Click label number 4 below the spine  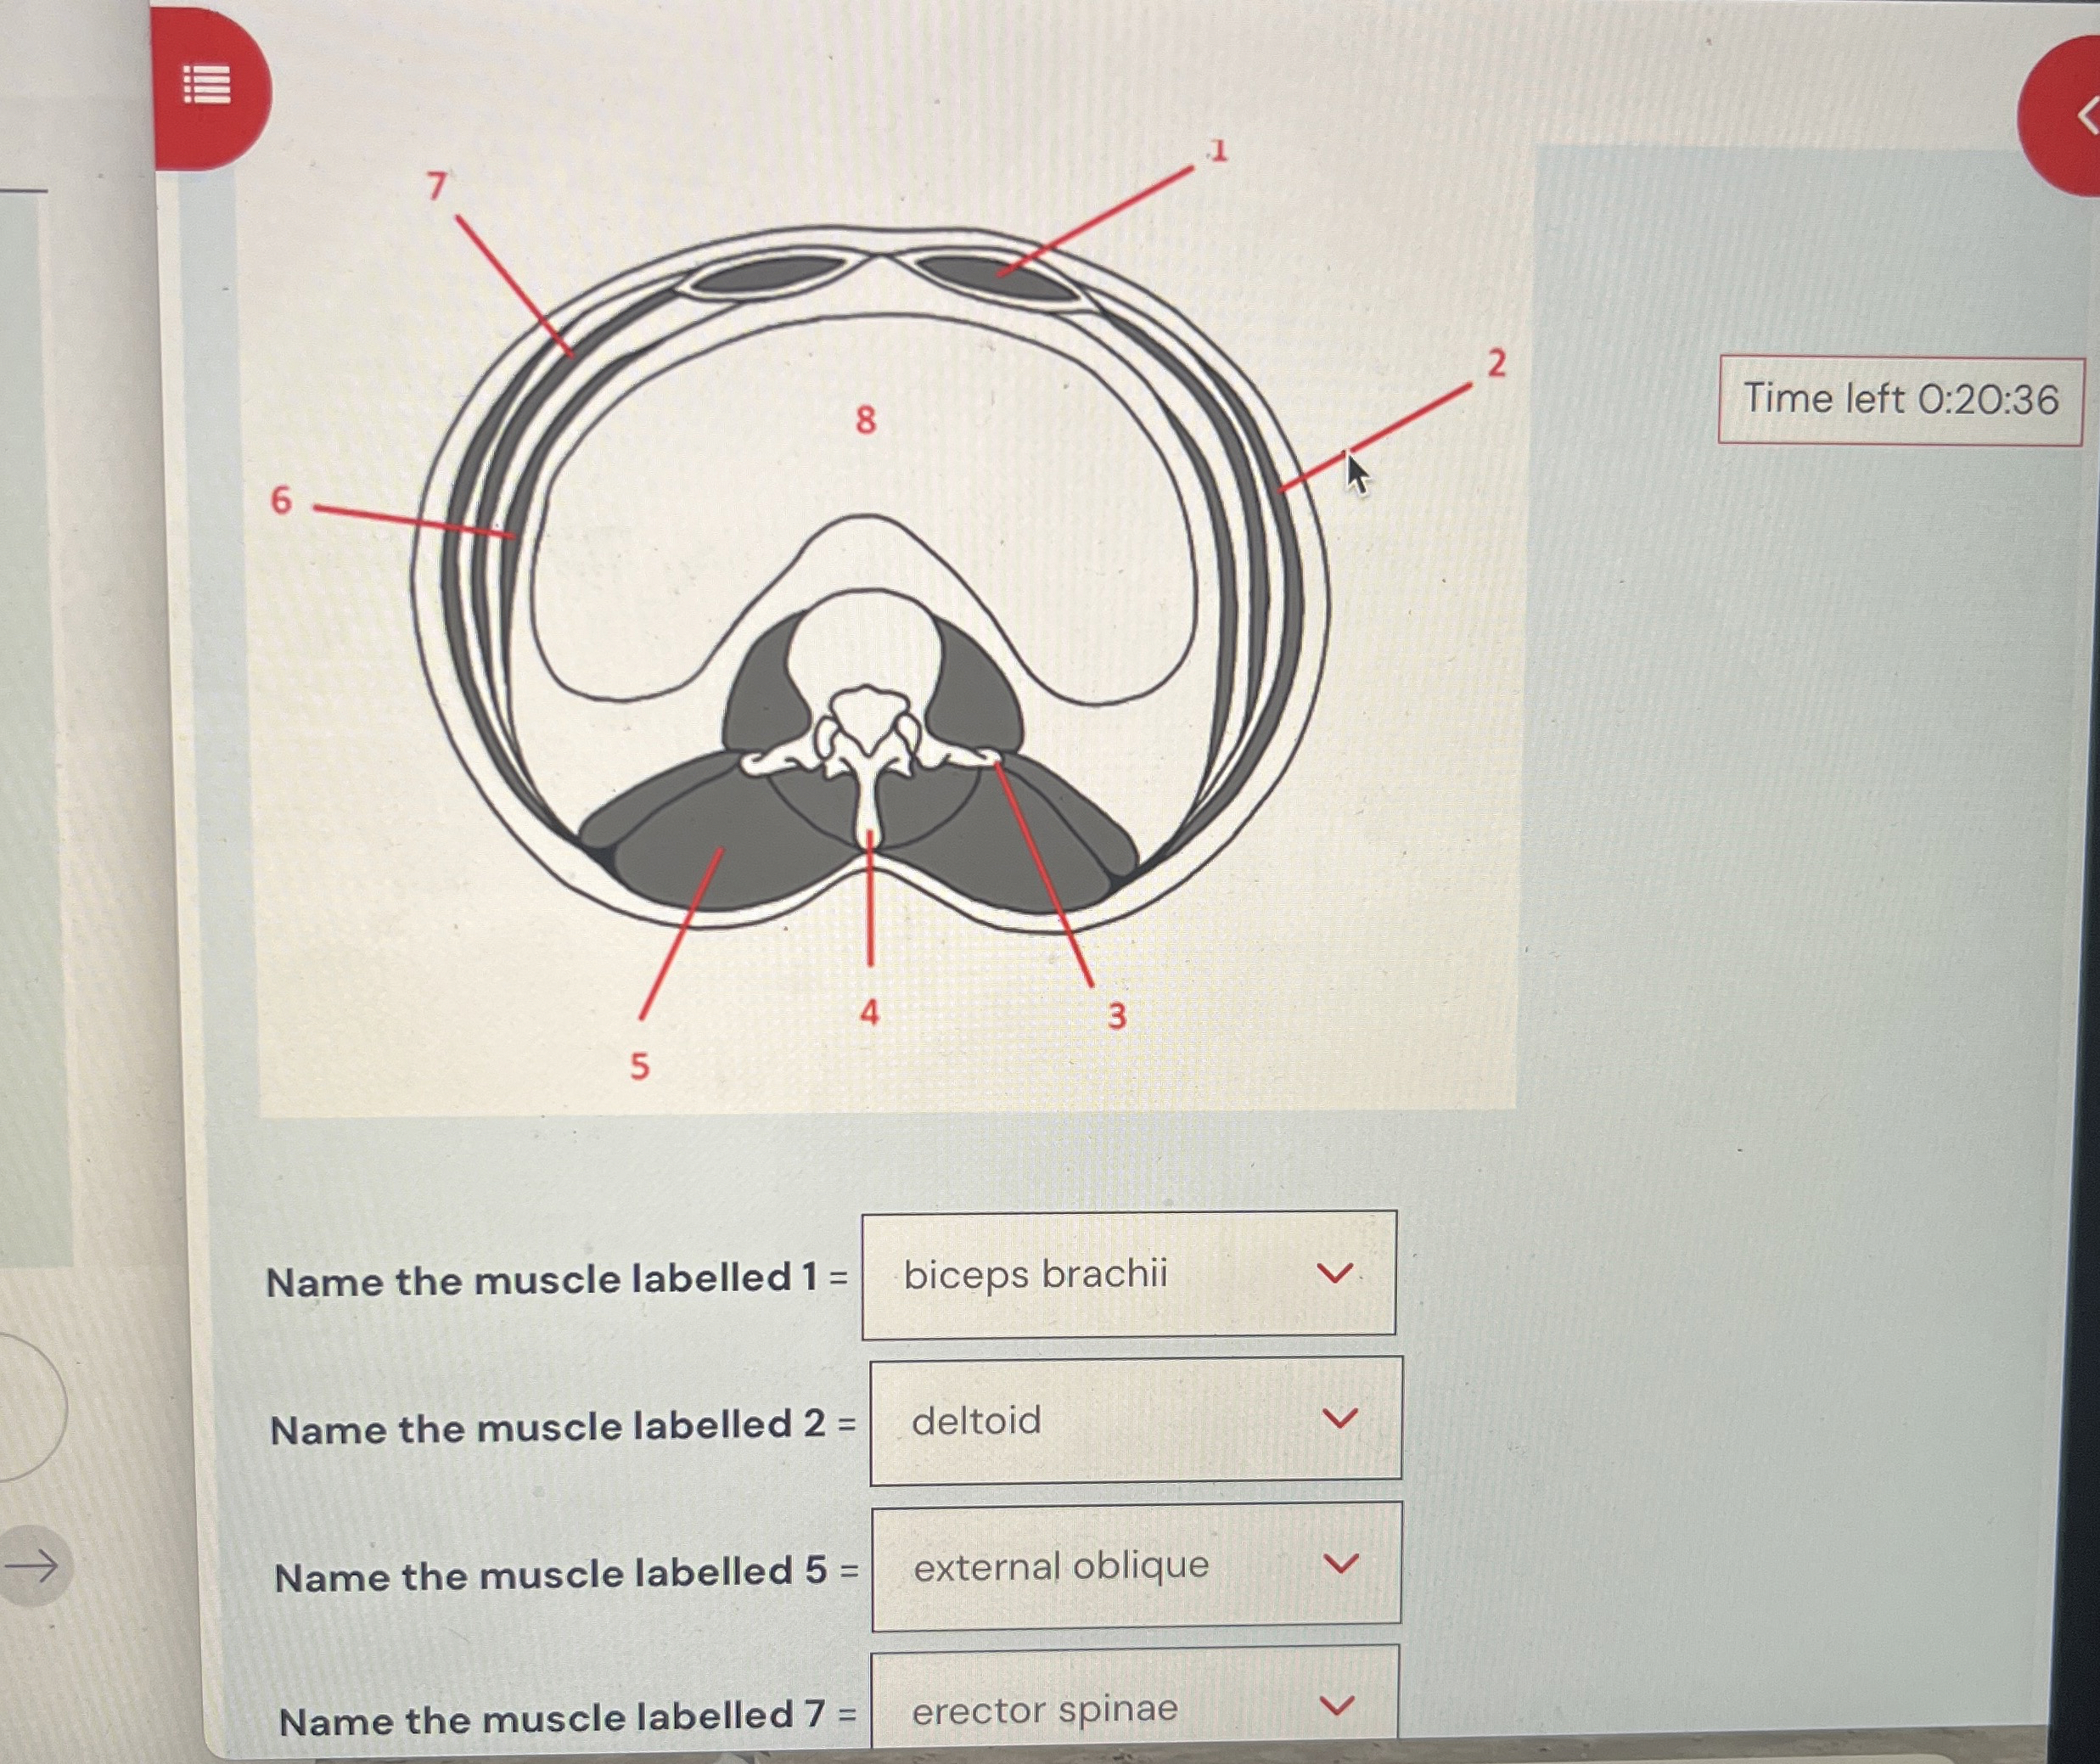(x=869, y=1012)
